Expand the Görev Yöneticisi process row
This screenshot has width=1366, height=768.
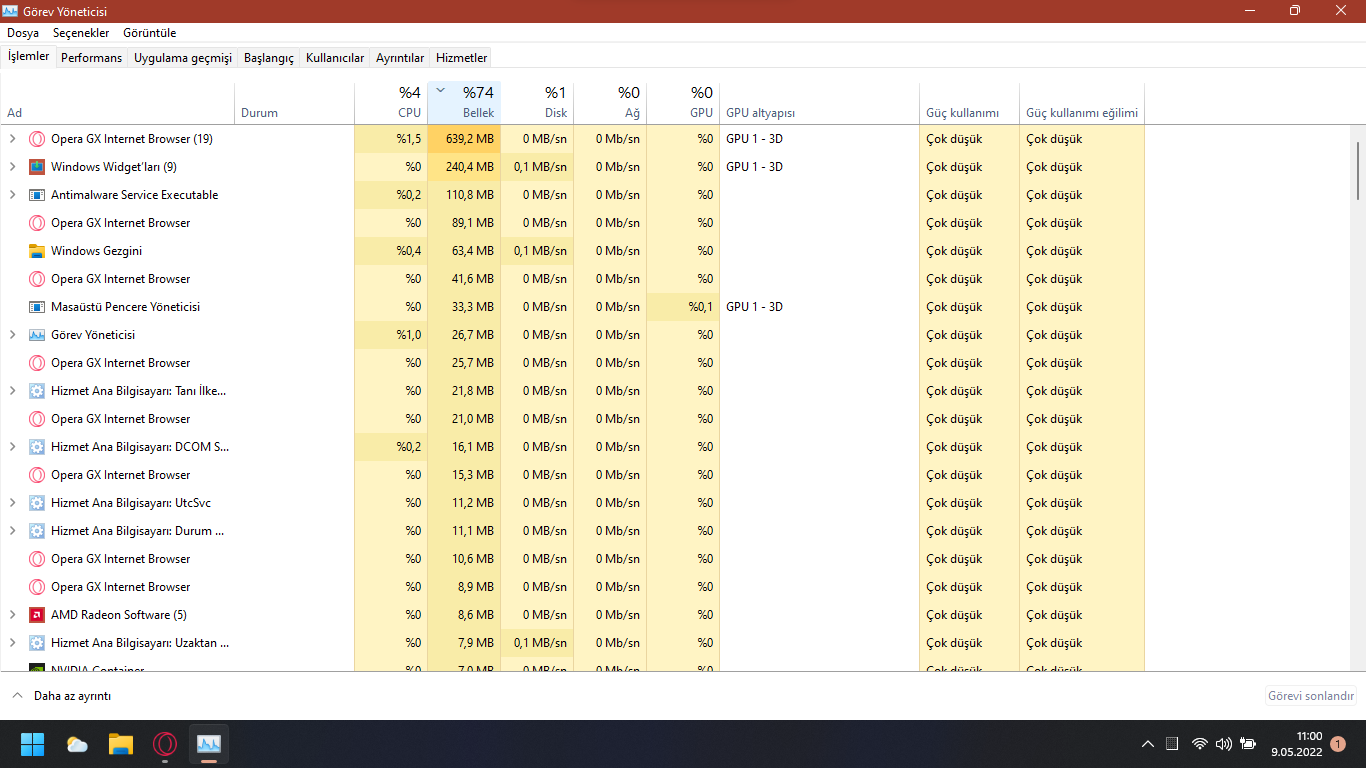pos(13,335)
